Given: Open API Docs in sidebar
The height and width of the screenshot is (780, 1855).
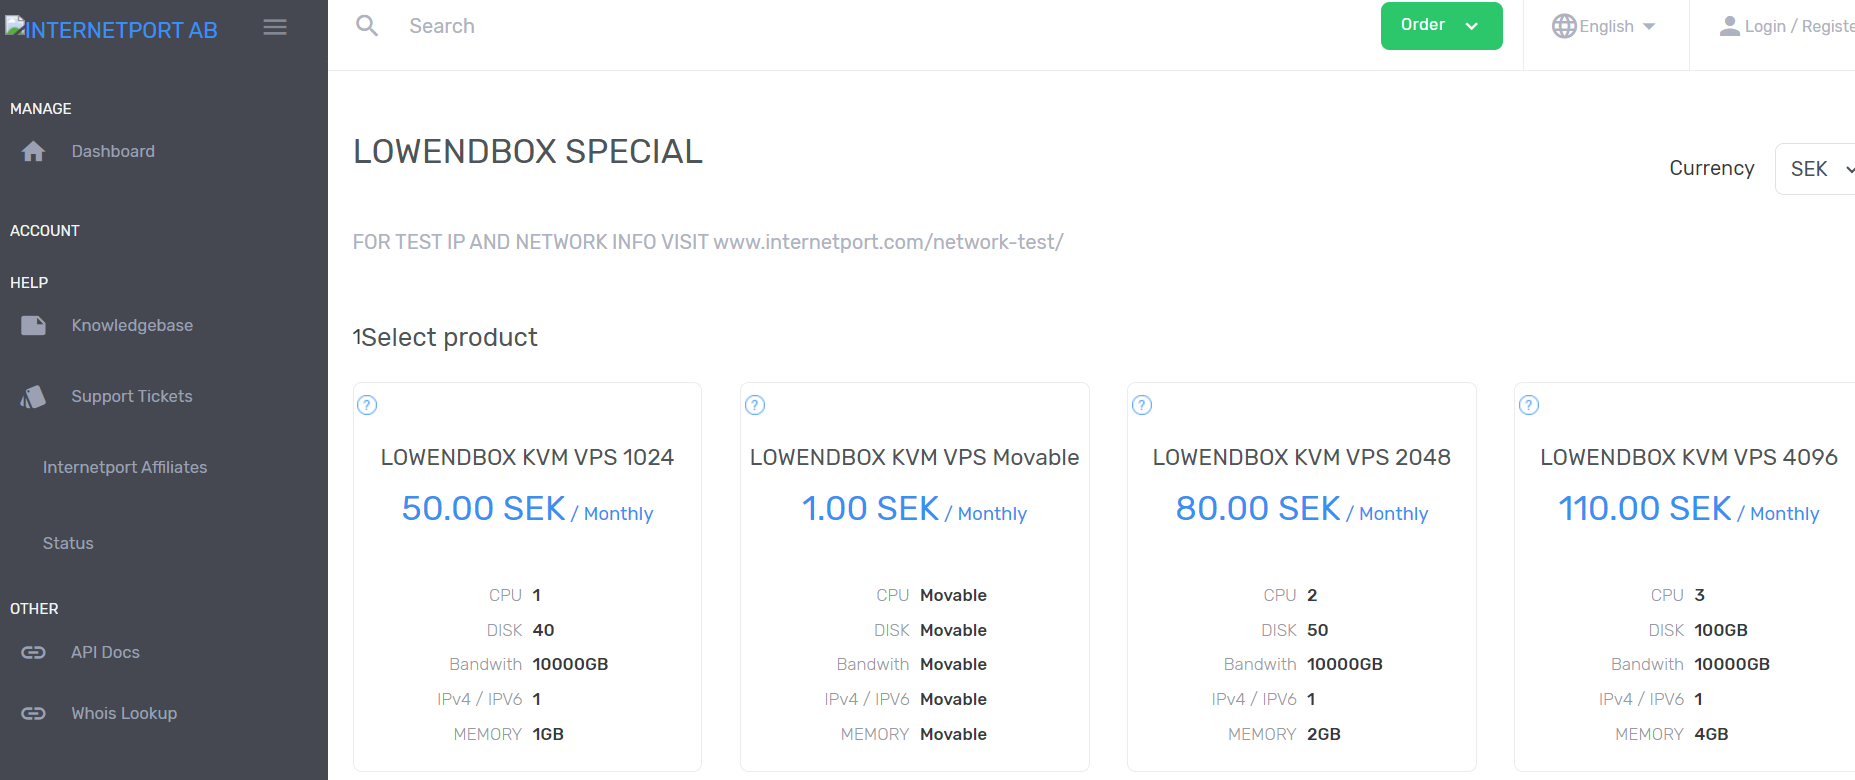Looking at the screenshot, I should 105,652.
